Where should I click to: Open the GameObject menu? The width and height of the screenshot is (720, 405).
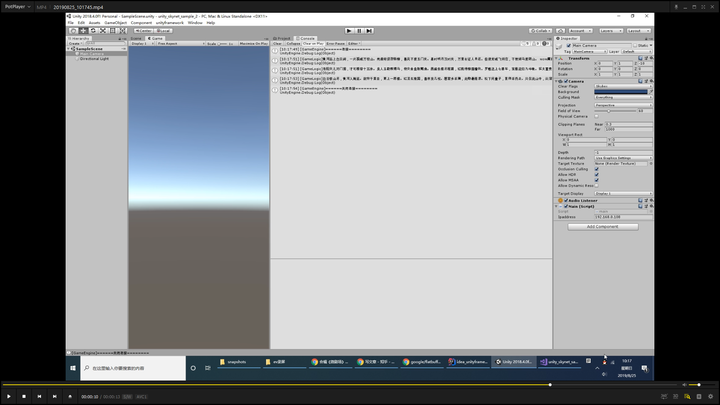click(x=127, y=22)
